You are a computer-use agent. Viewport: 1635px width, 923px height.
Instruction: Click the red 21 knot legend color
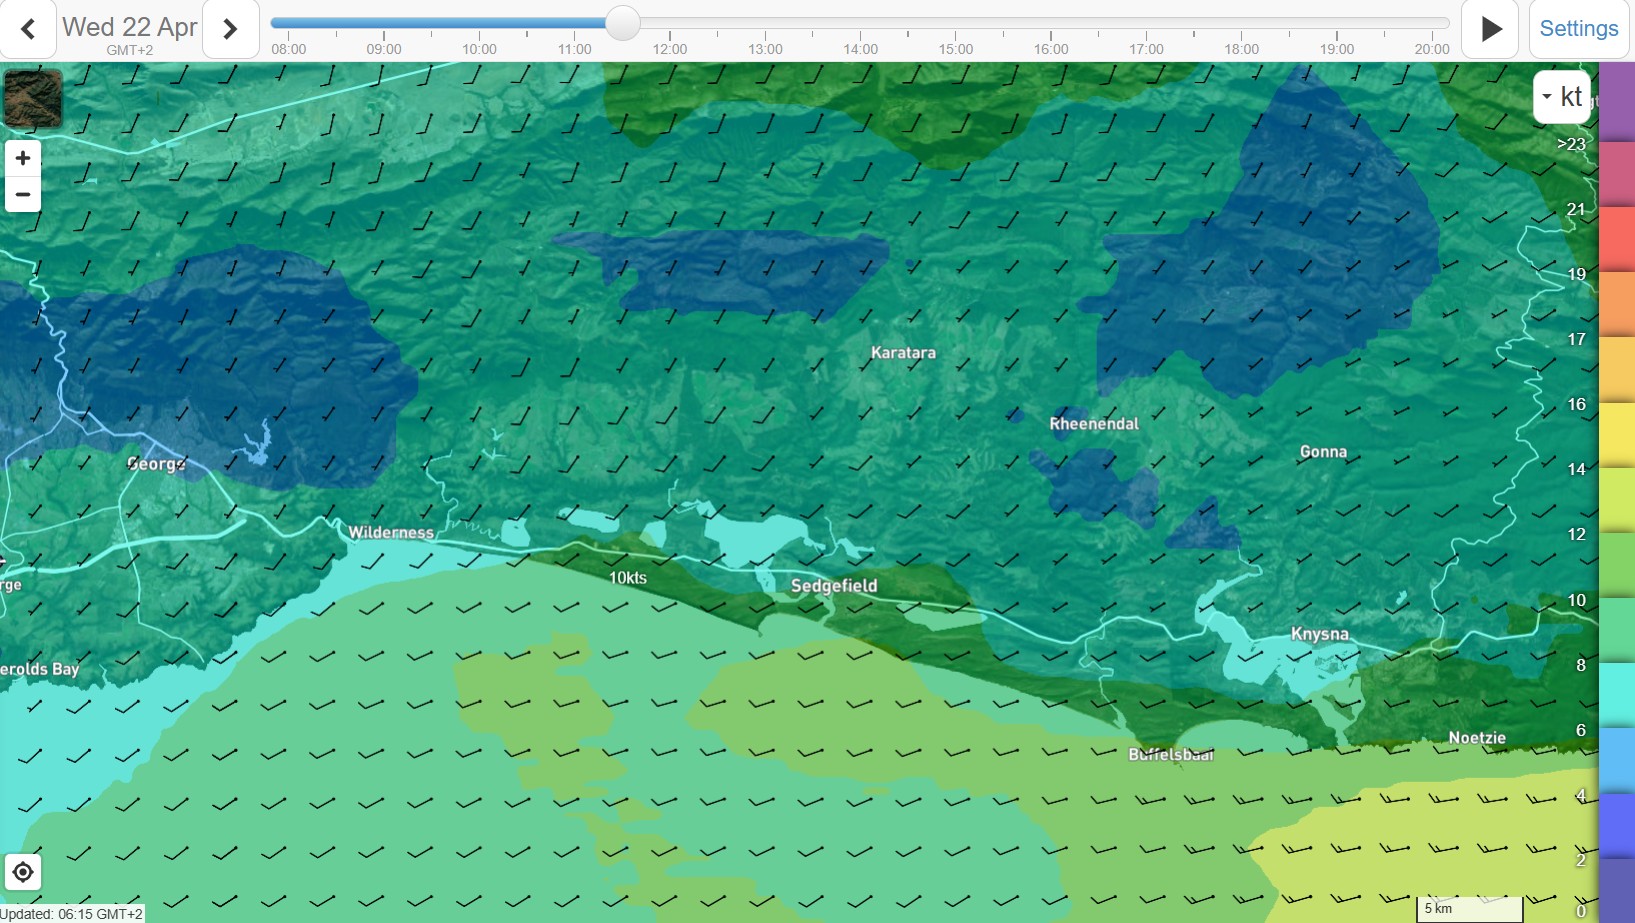(1616, 237)
